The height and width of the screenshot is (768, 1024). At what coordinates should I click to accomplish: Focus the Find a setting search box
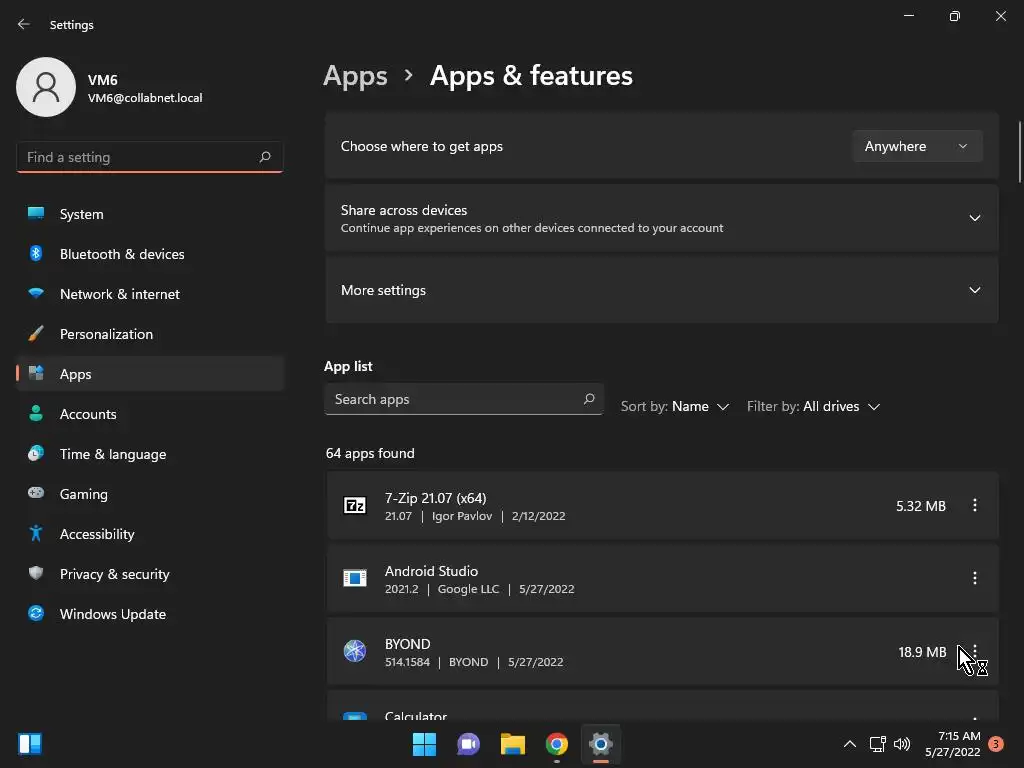pos(138,157)
